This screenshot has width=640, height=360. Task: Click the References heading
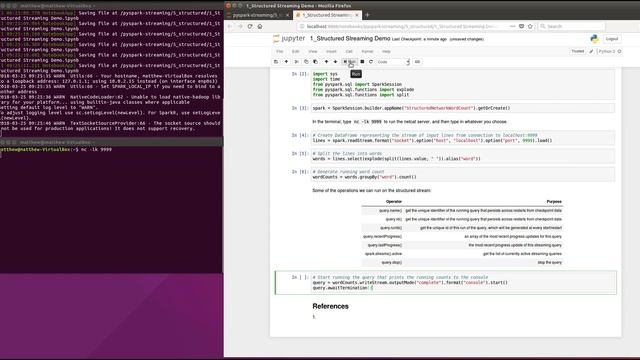point(330,306)
